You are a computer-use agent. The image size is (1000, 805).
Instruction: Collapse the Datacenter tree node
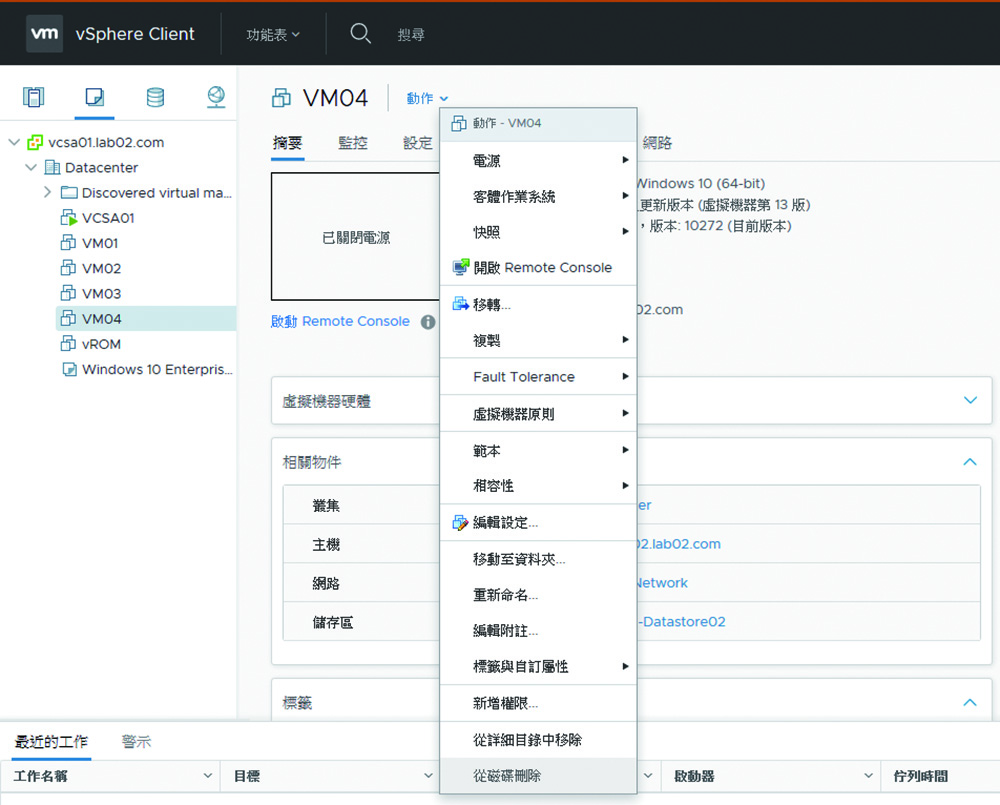click(31, 168)
